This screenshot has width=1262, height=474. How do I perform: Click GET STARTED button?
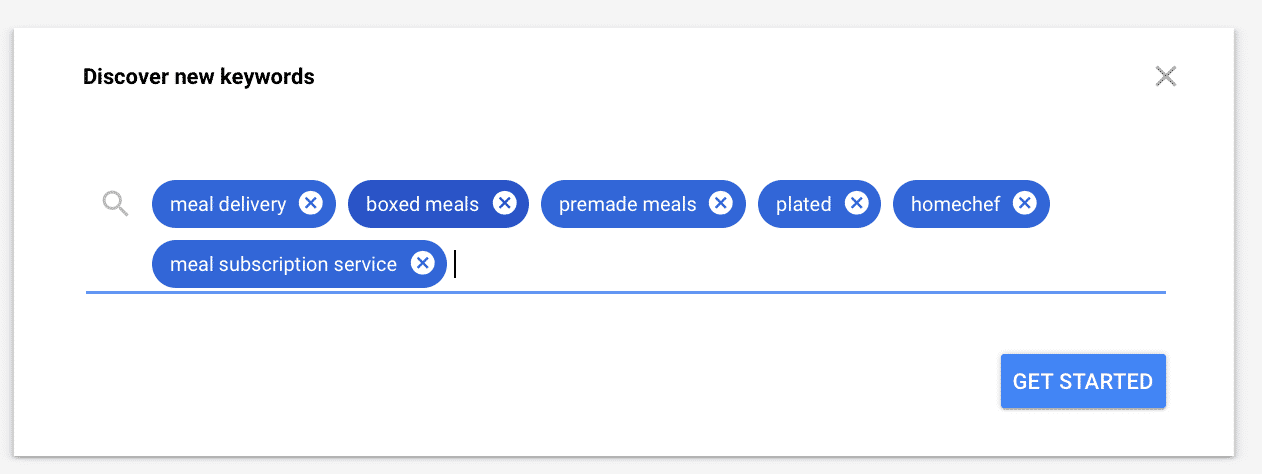tap(1083, 381)
